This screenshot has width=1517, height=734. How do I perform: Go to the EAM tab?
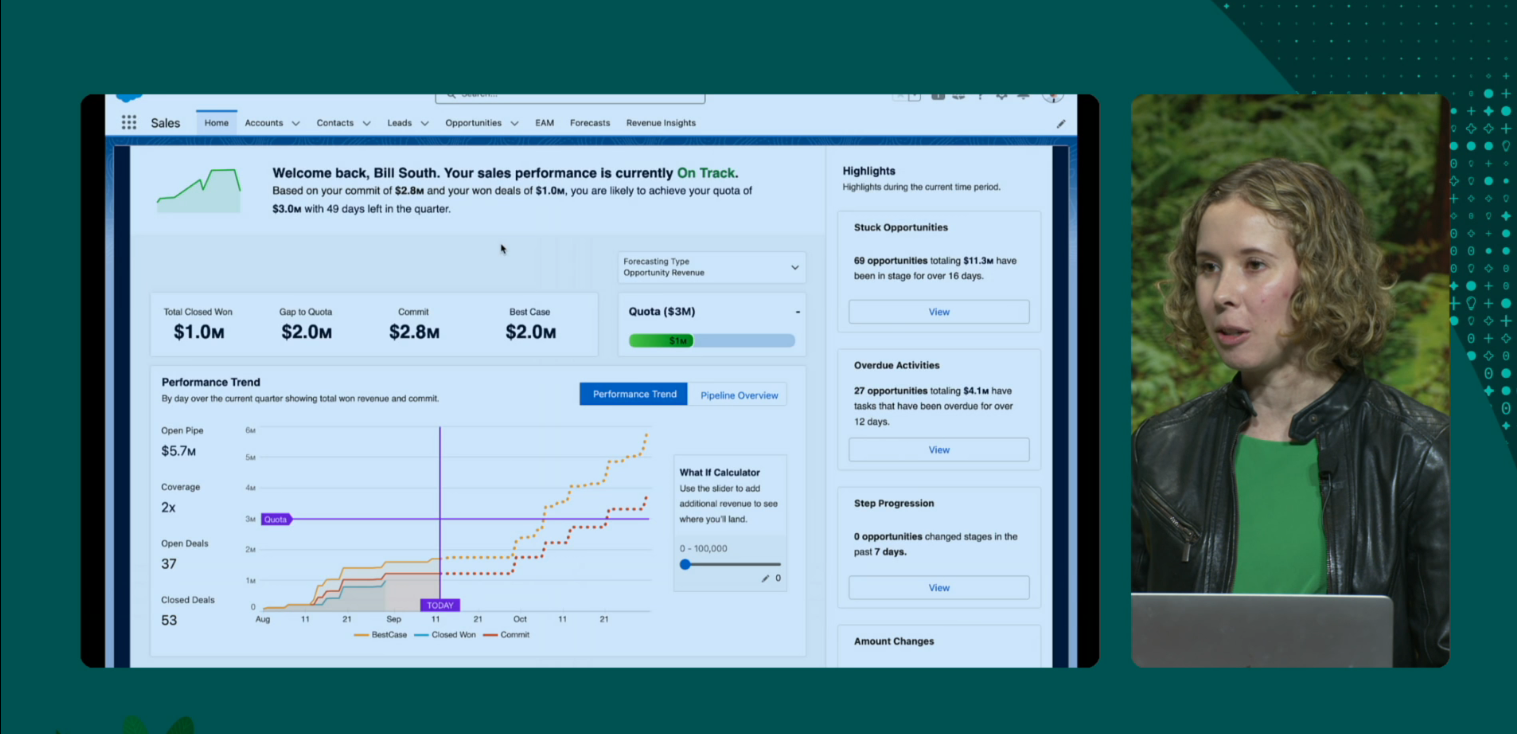tap(544, 123)
